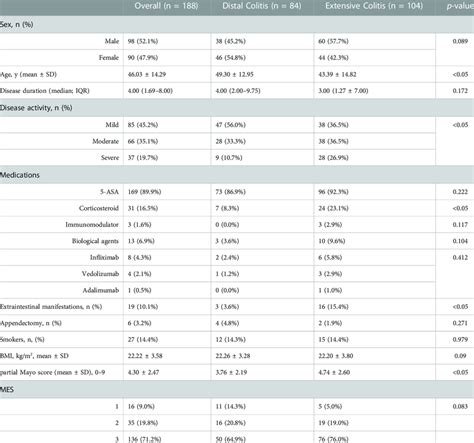Viewport: 474px width, 443px height.
Task: Select the "Male" row label
Action: click(112, 41)
